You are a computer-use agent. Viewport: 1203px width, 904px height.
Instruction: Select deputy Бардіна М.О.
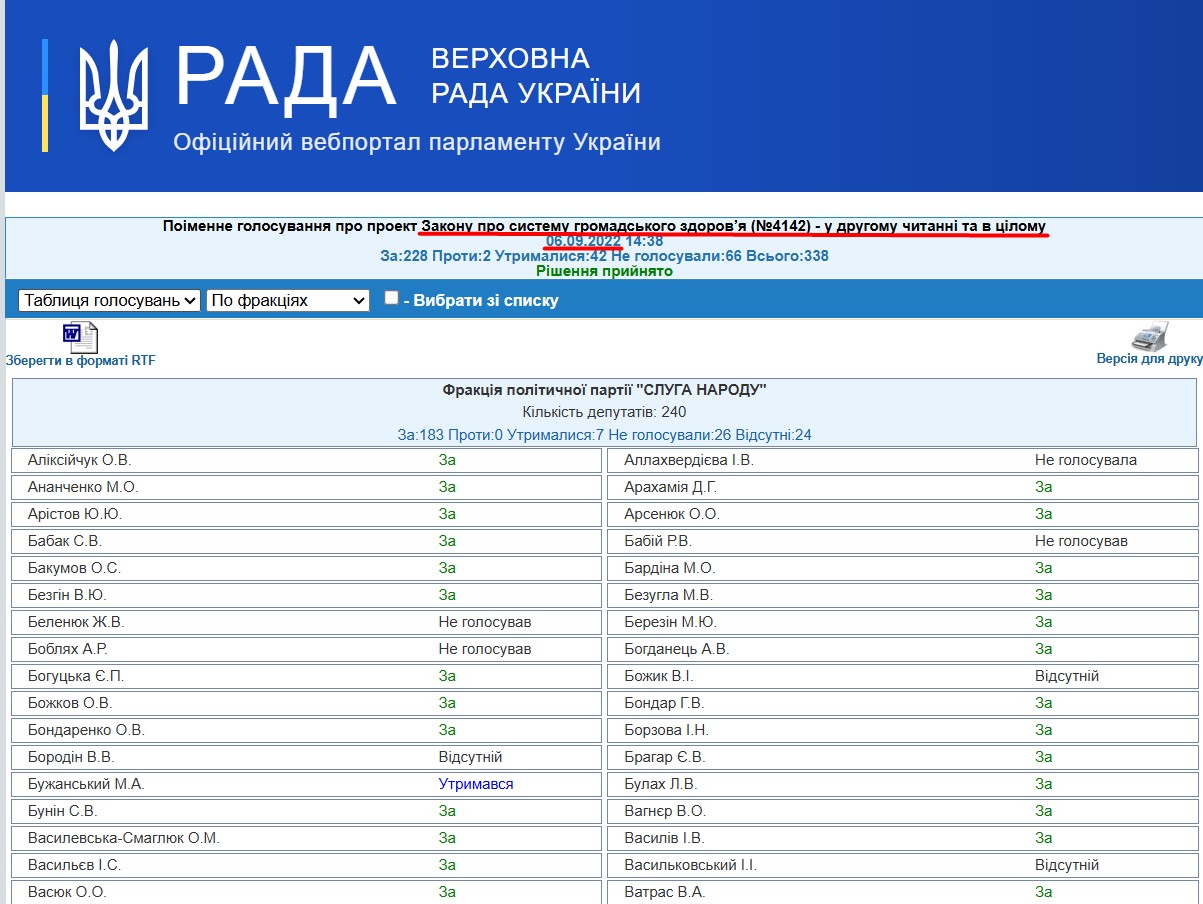click(x=670, y=568)
